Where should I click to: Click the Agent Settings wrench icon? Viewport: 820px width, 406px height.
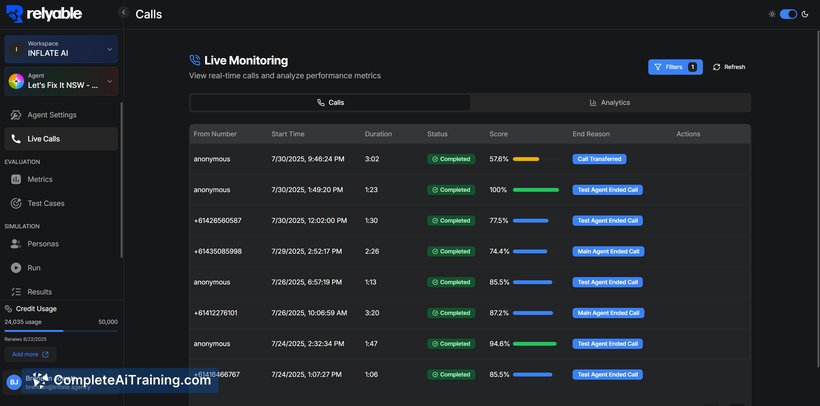coord(16,115)
